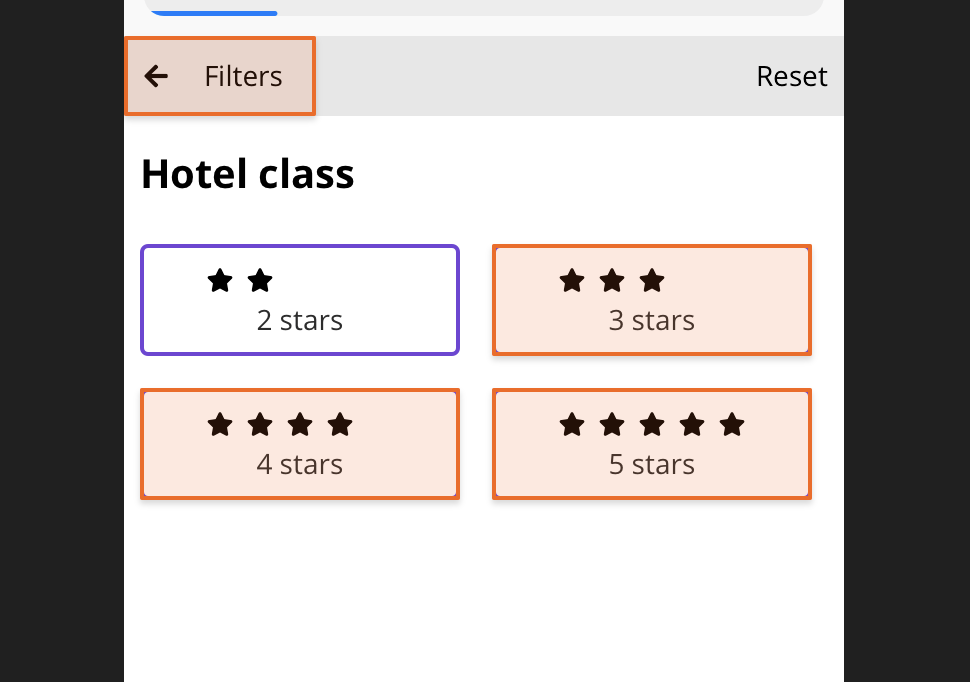Screen dimensions: 970x682
Task: Click the second star icon in the 2 stars card
Action: click(260, 281)
